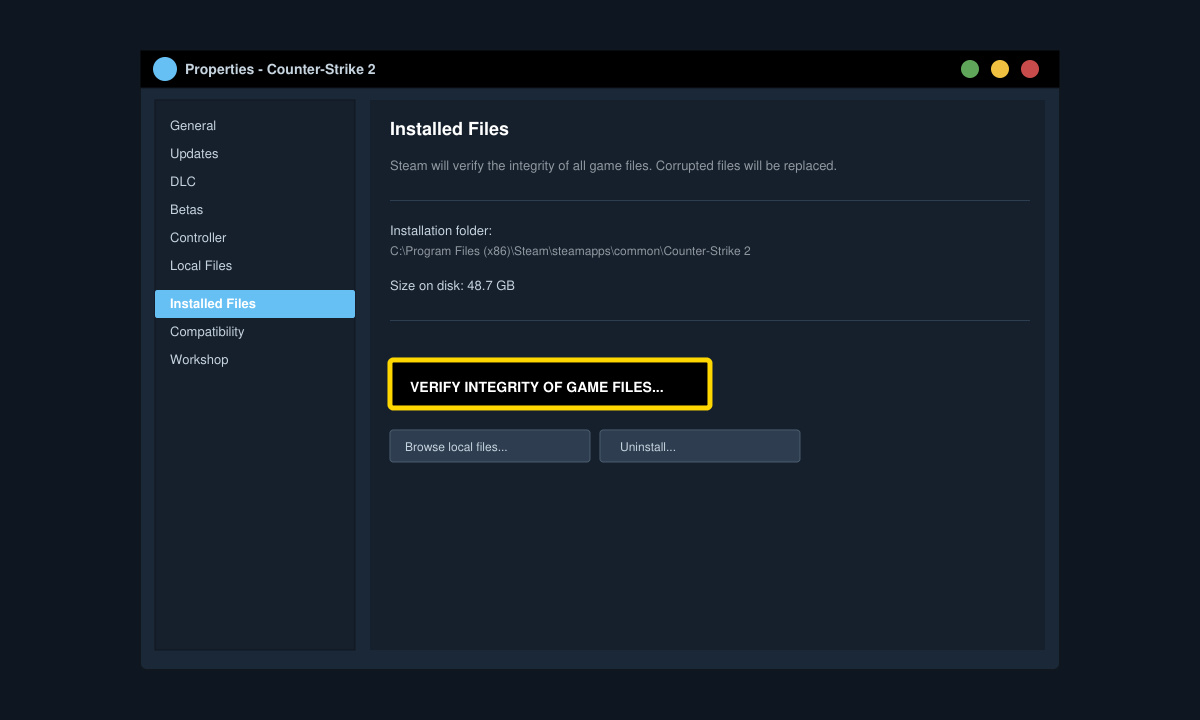Click the yellow window control dot
Viewport: 1200px width, 720px height.
1000,69
